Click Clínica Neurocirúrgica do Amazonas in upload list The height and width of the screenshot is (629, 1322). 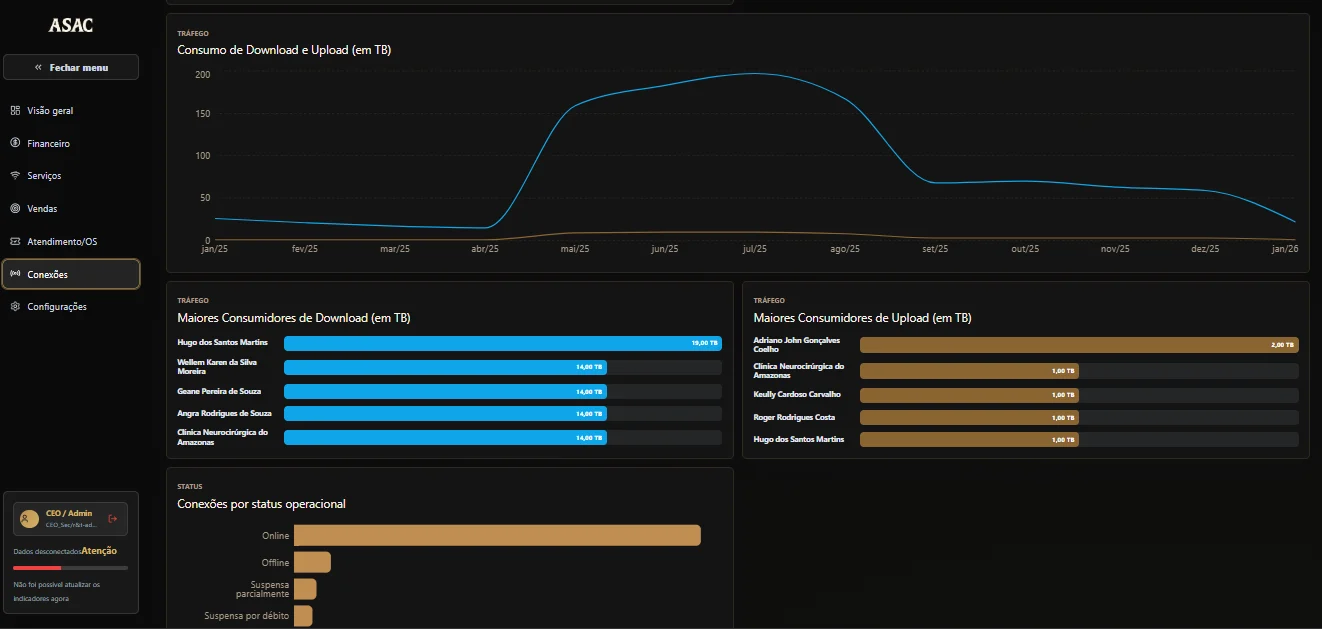point(799,371)
